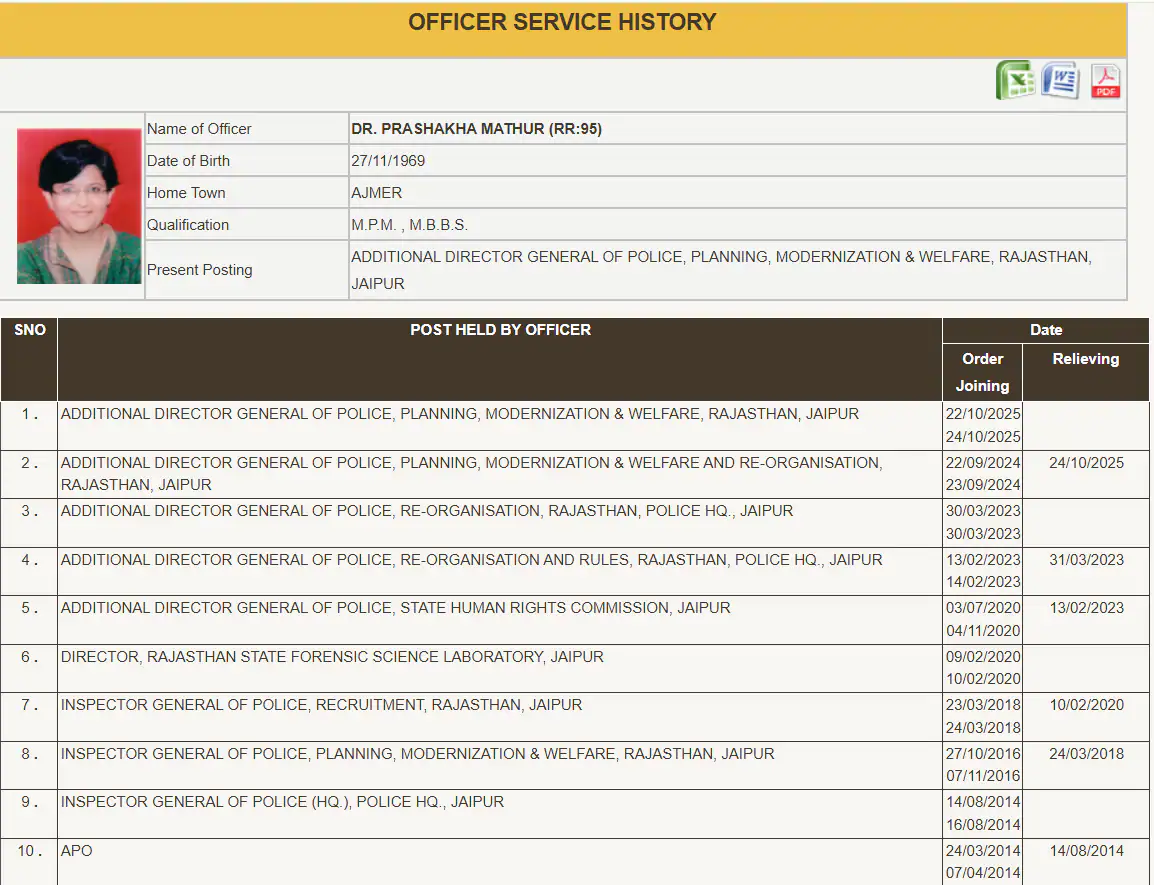Click order date 03/07/2020
1154x885 pixels.
[x=983, y=607]
